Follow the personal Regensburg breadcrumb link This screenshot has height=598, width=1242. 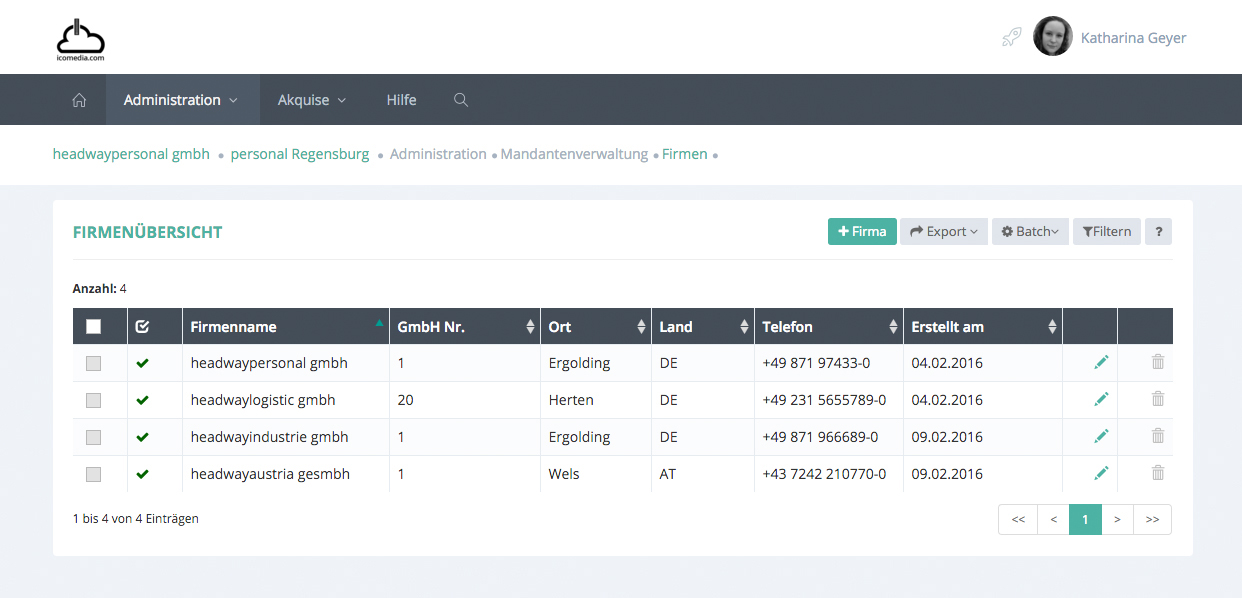(x=299, y=154)
